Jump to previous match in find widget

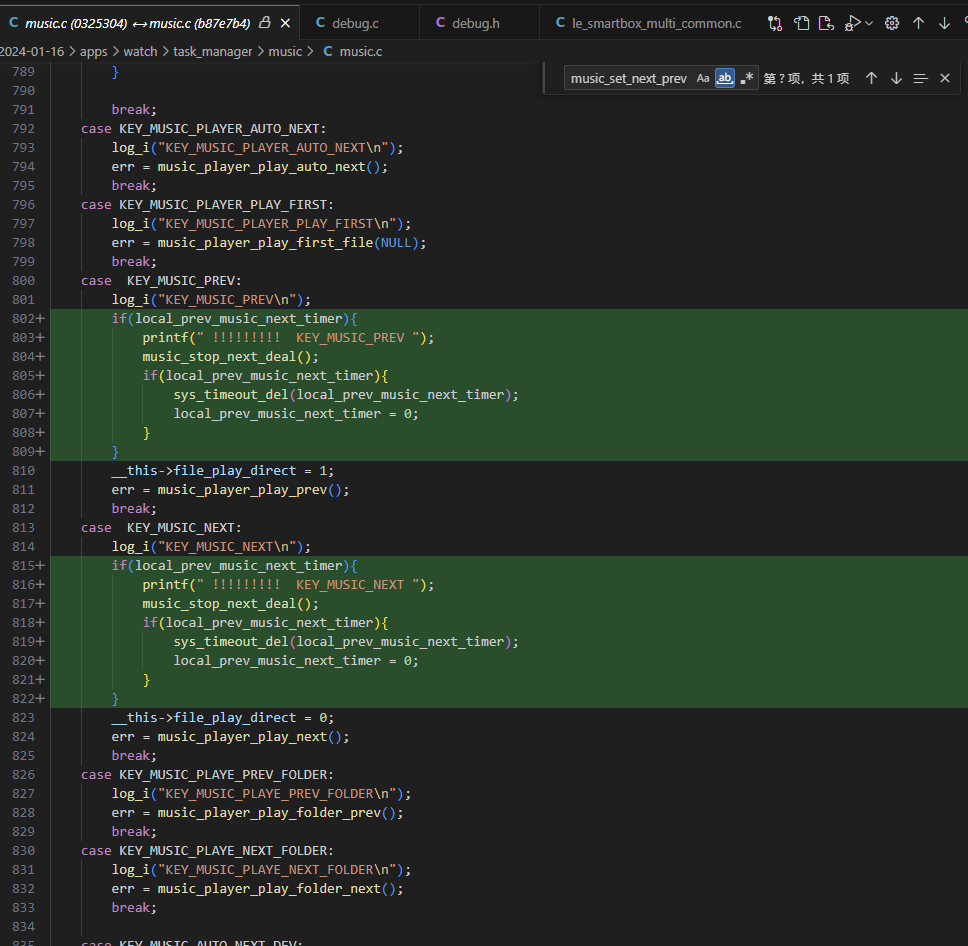871,78
